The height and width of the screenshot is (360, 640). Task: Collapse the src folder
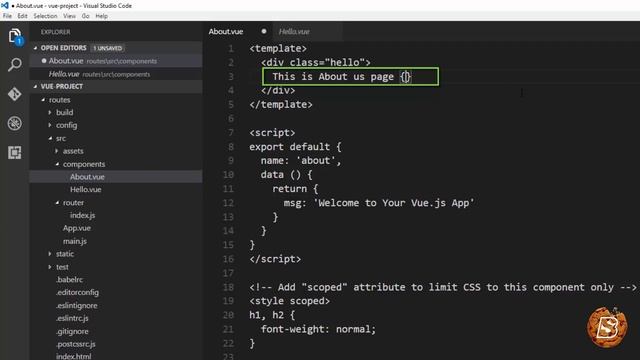coord(50,138)
